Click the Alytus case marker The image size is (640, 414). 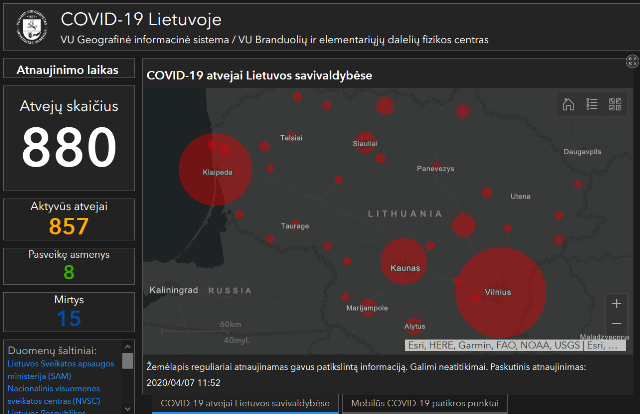(x=414, y=327)
